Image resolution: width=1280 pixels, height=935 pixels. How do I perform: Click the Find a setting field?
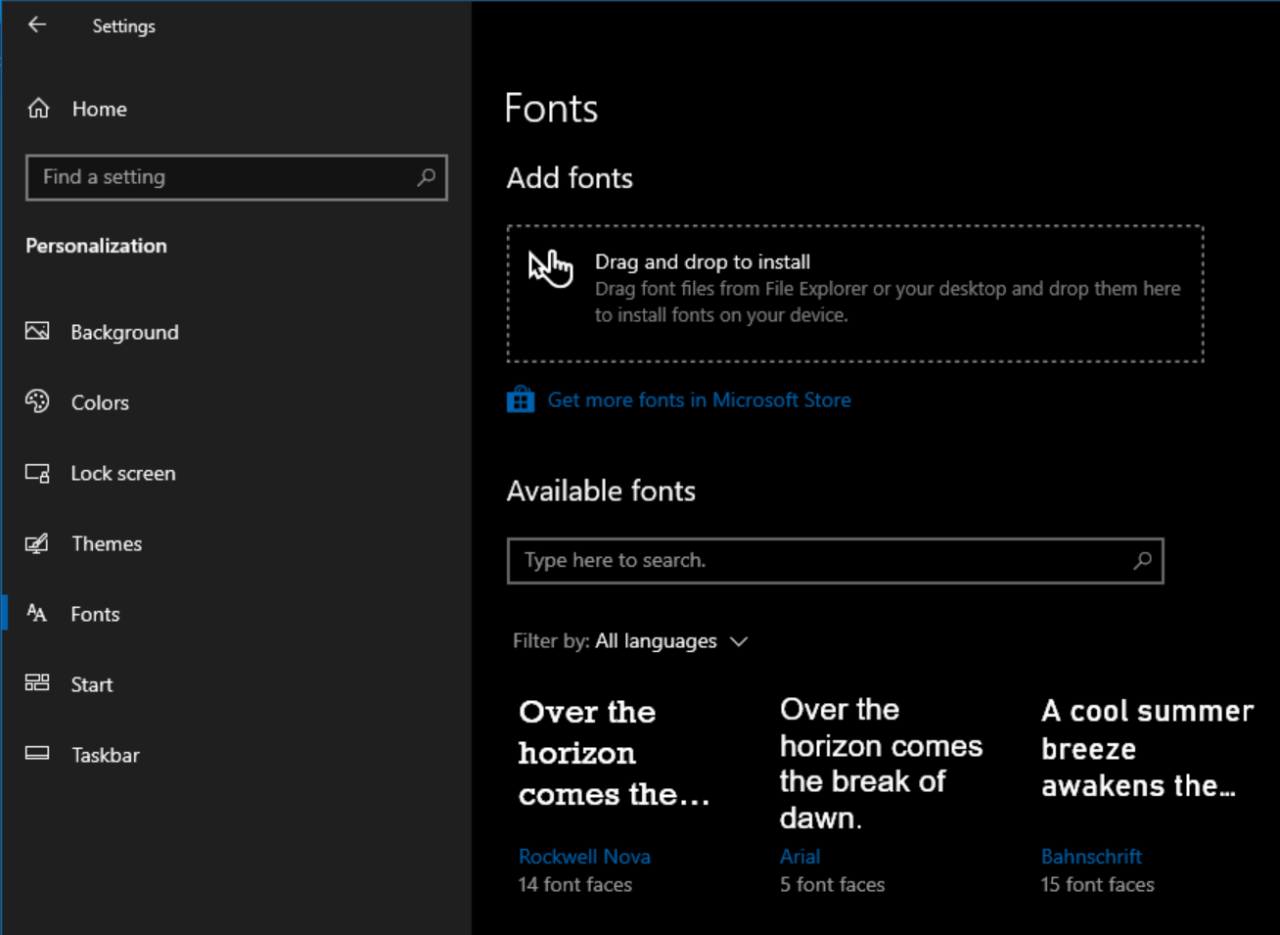click(236, 177)
